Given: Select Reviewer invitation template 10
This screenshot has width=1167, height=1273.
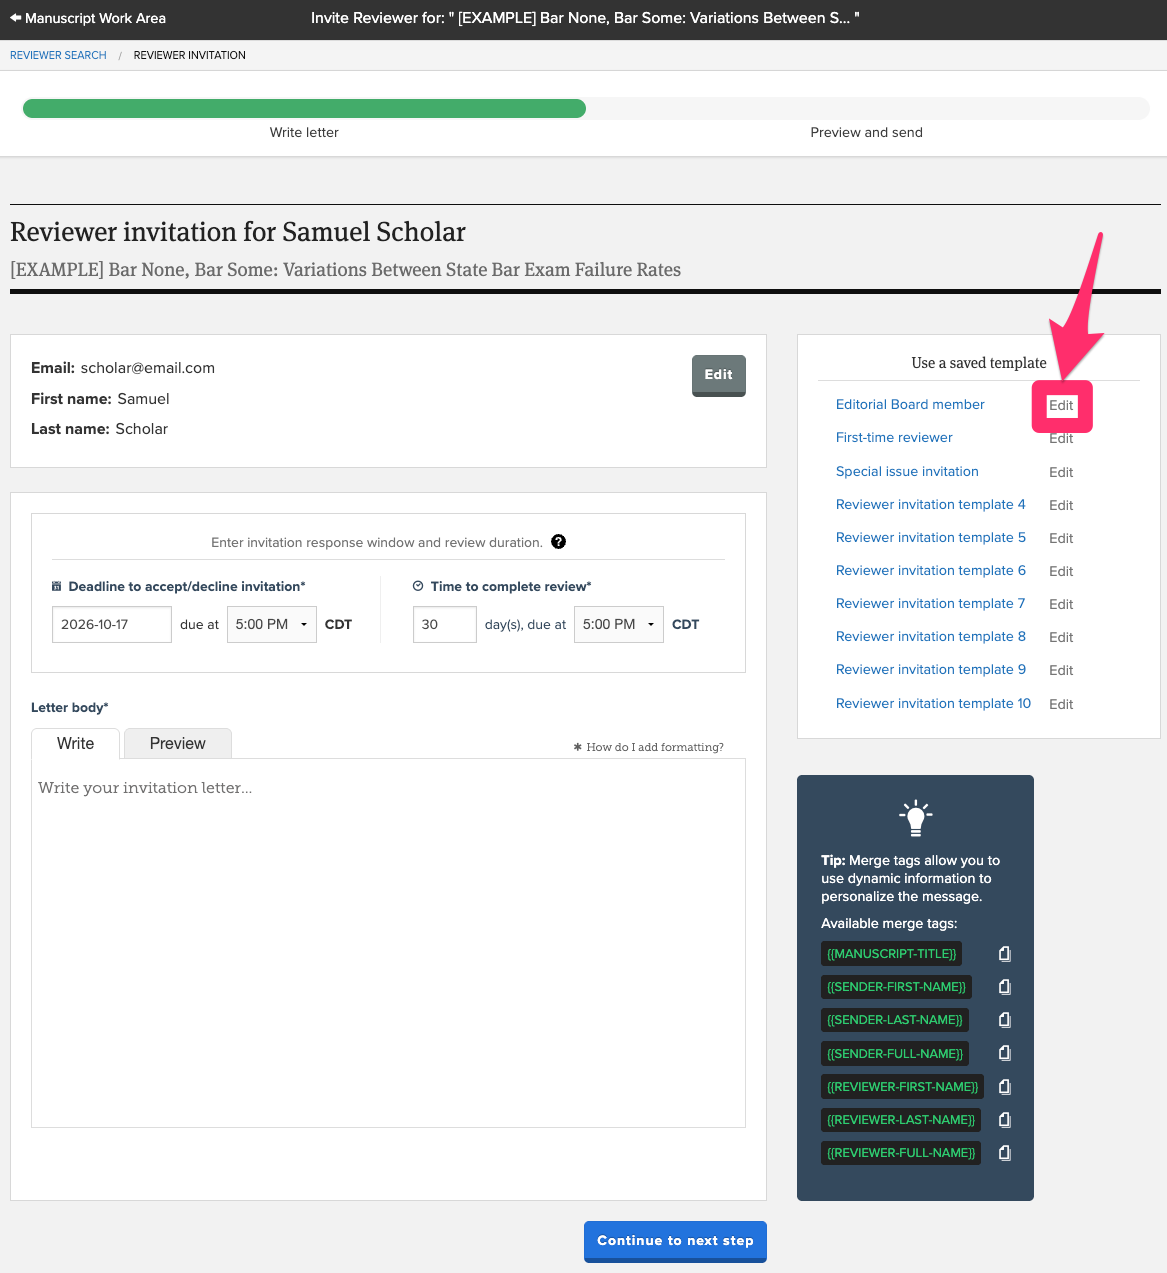Looking at the screenshot, I should pos(933,703).
